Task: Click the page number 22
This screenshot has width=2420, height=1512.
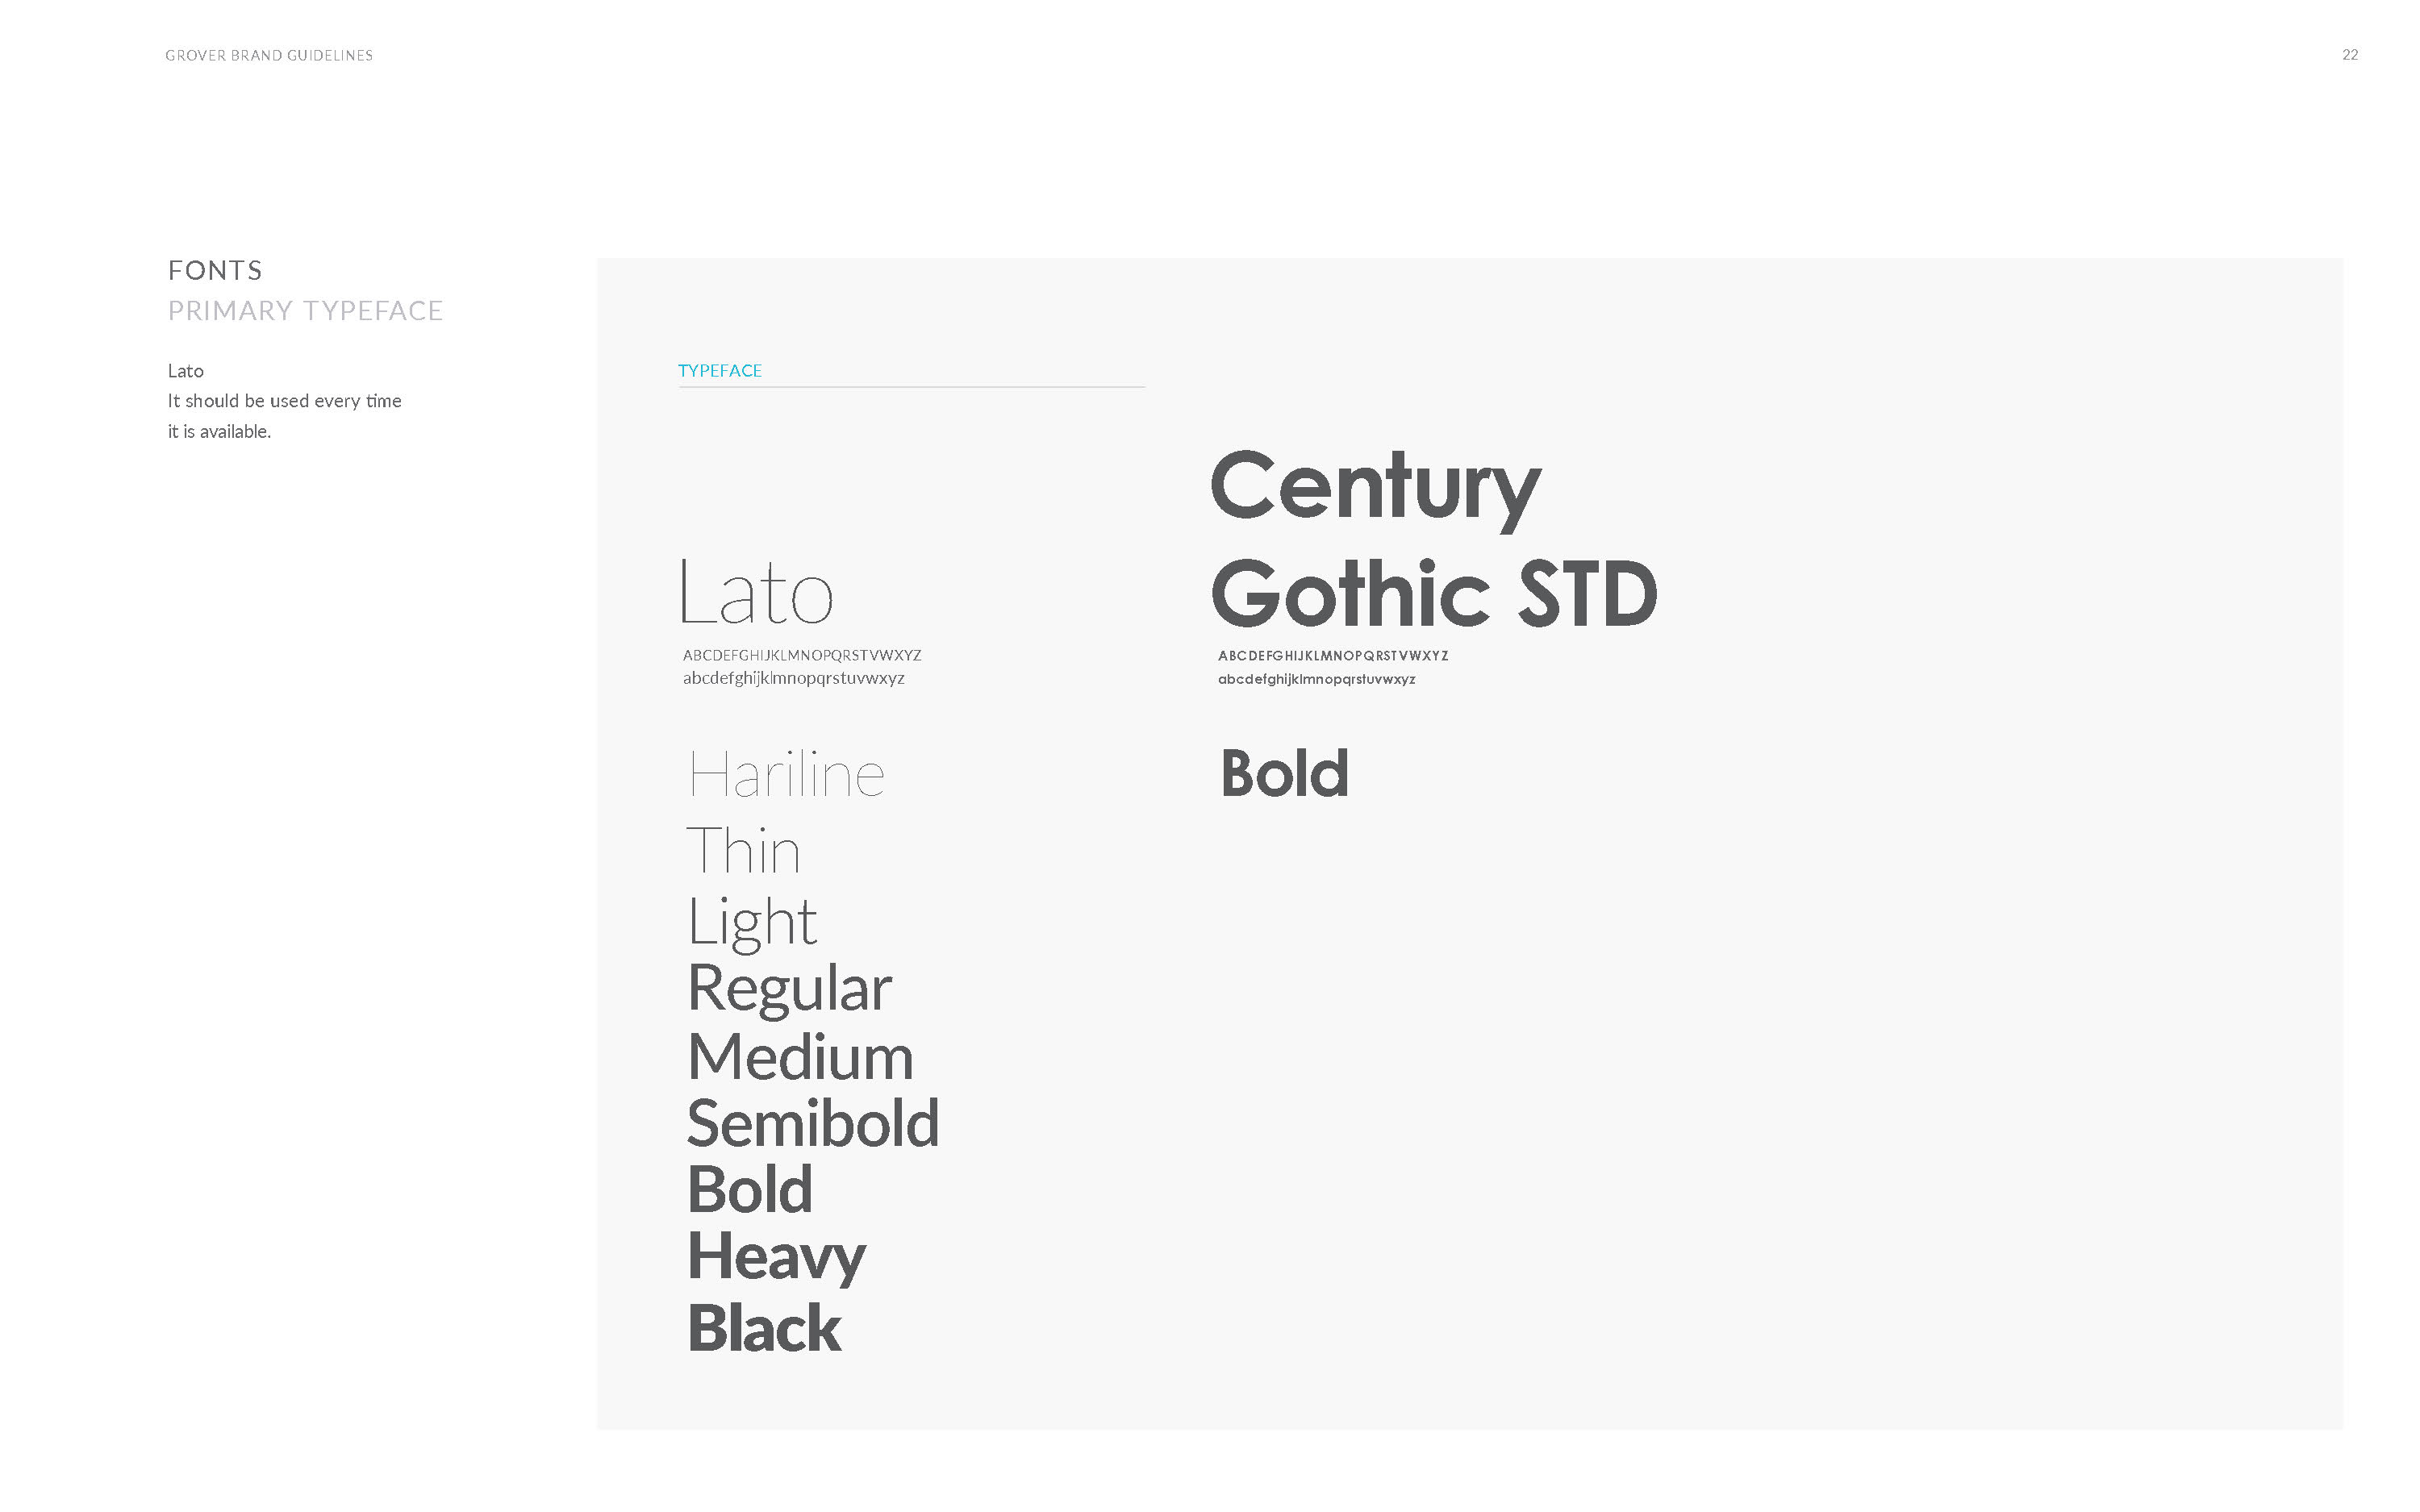Action: point(2350,55)
